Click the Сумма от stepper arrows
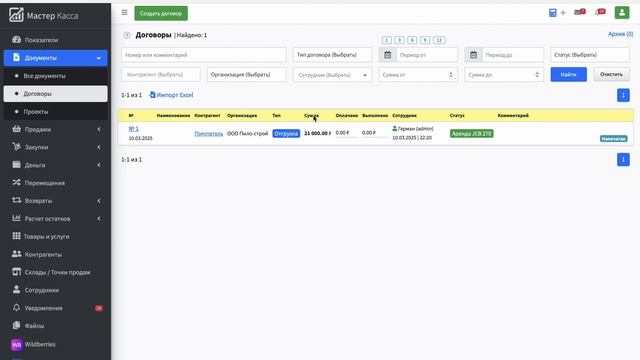Viewport: 640px width, 360px height. coord(451,75)
